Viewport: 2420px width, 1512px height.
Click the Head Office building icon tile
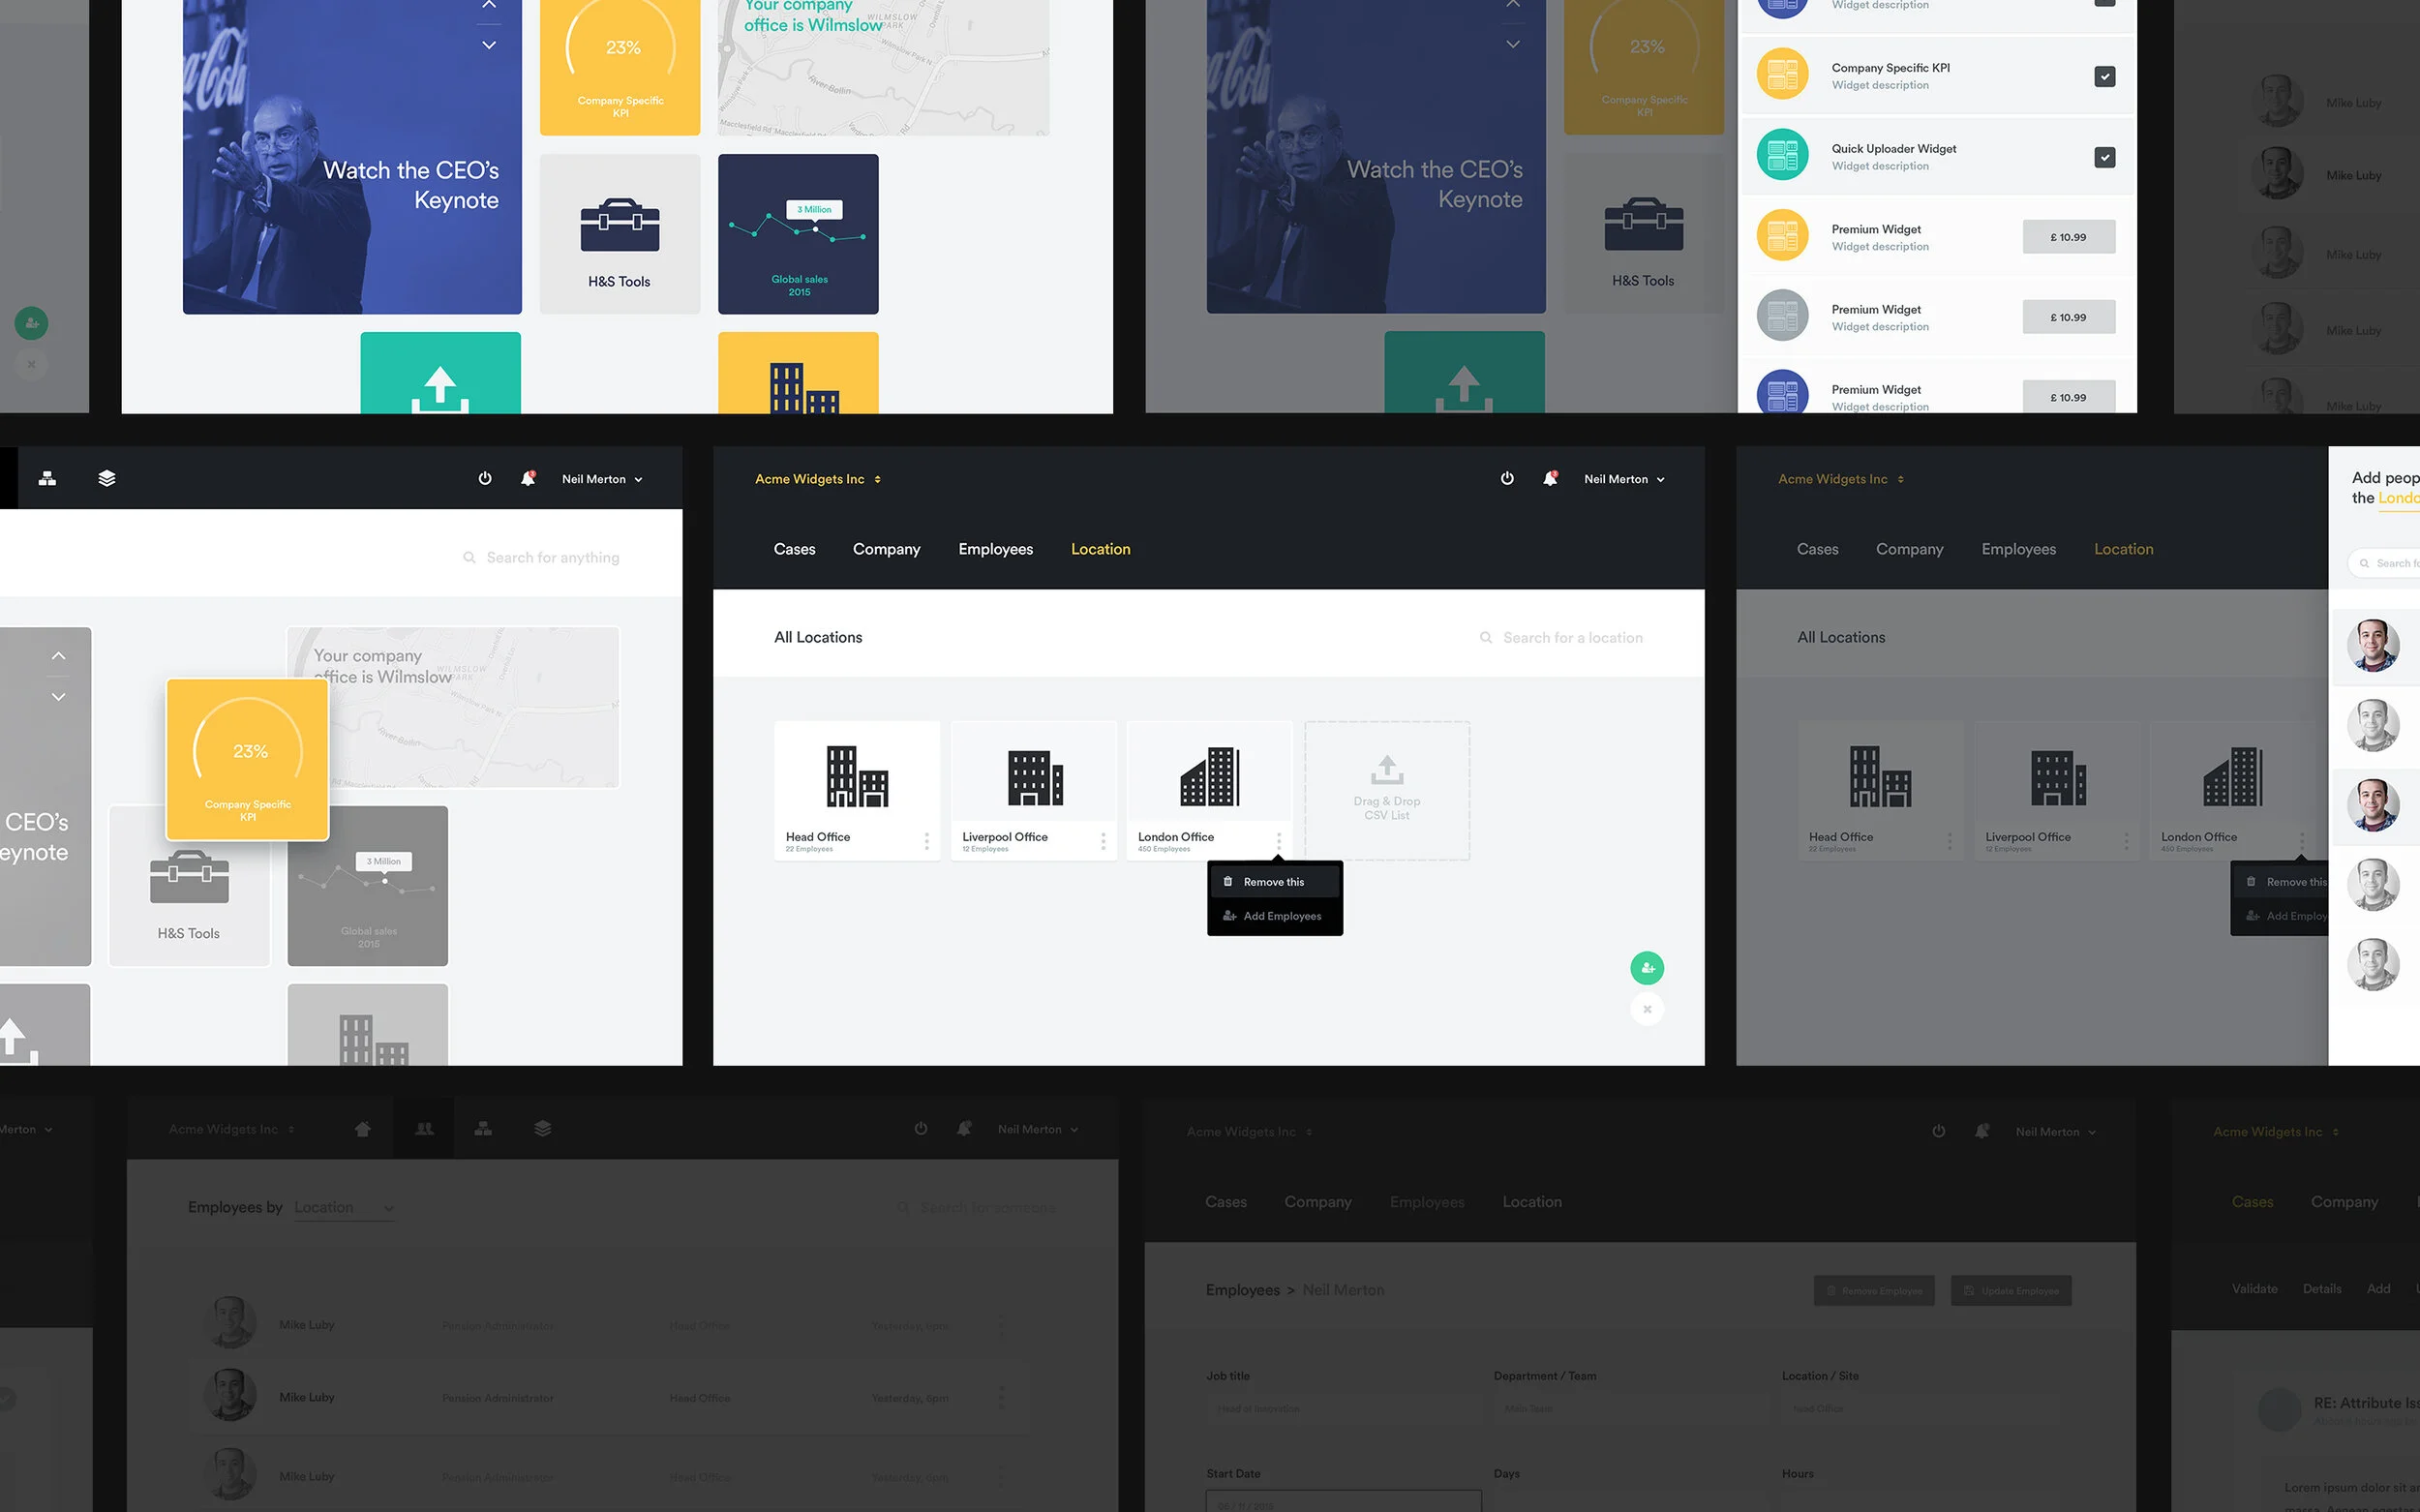click(x=857, y=776)
